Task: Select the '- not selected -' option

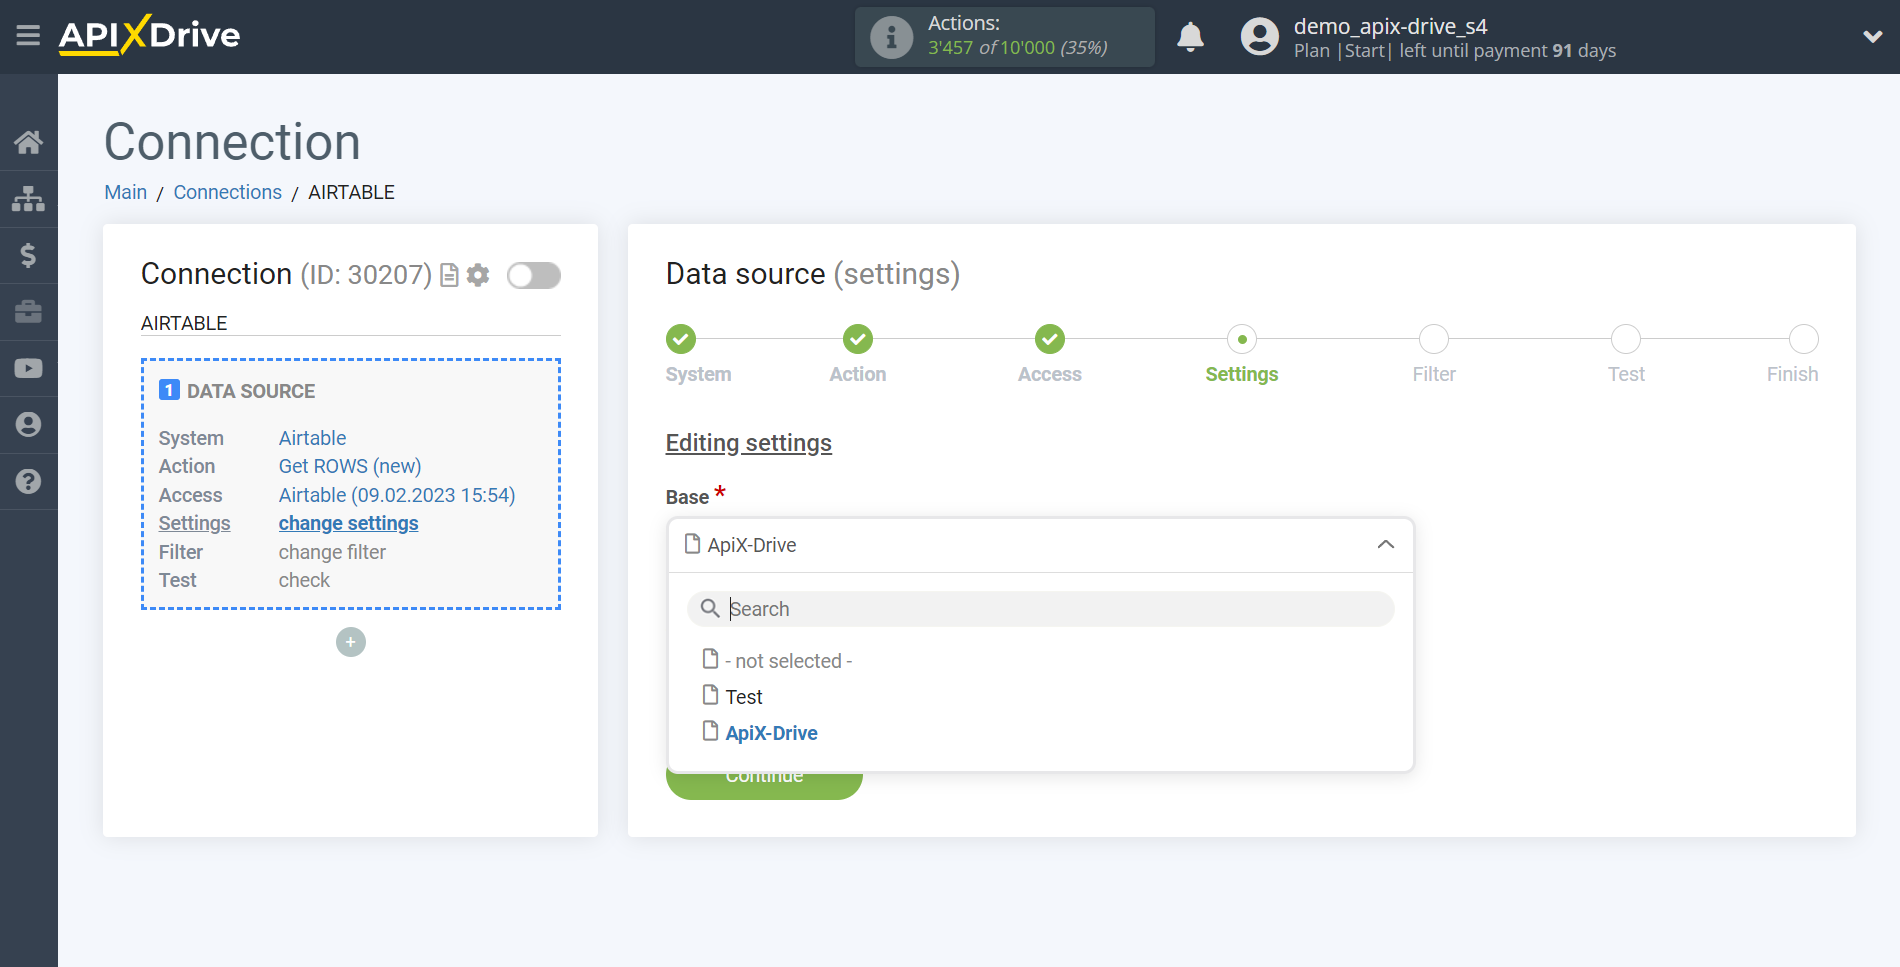Action: (x=778, y=661)
